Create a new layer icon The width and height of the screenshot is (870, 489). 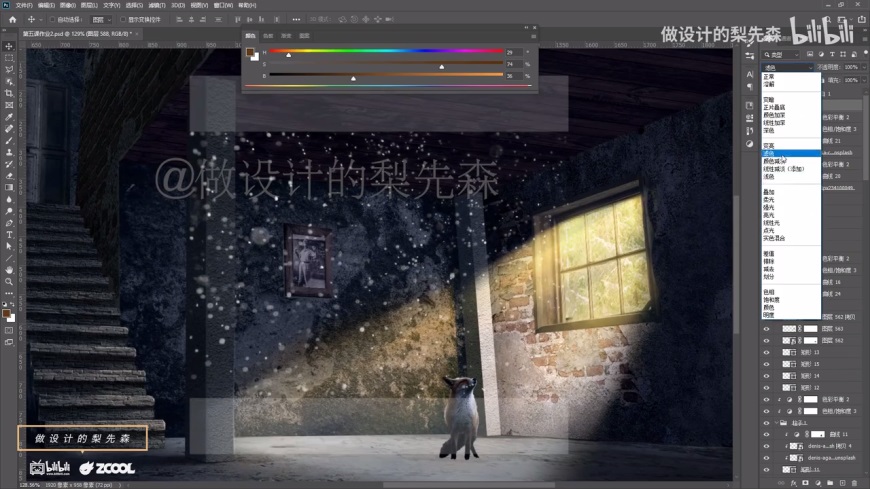[842, 483]
